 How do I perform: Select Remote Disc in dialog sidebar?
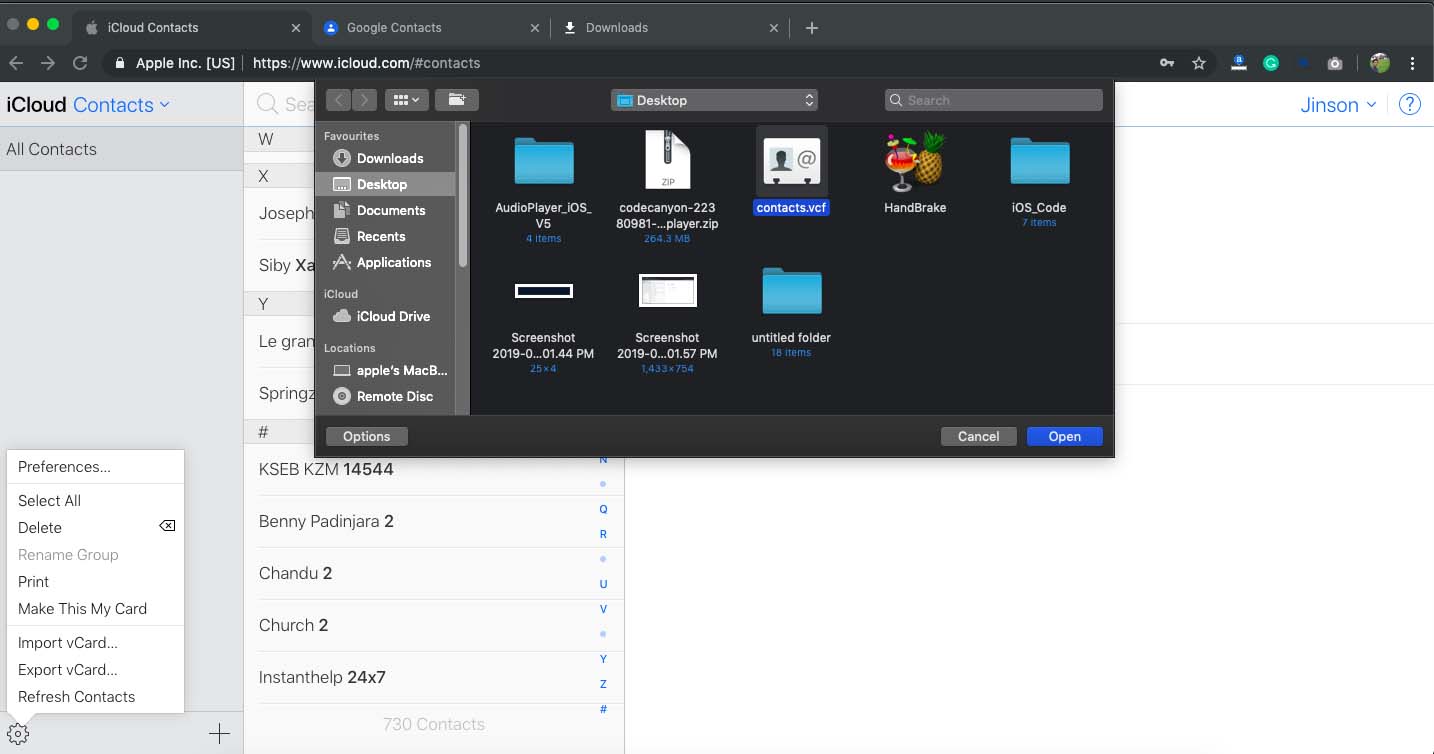click(386, 396)
